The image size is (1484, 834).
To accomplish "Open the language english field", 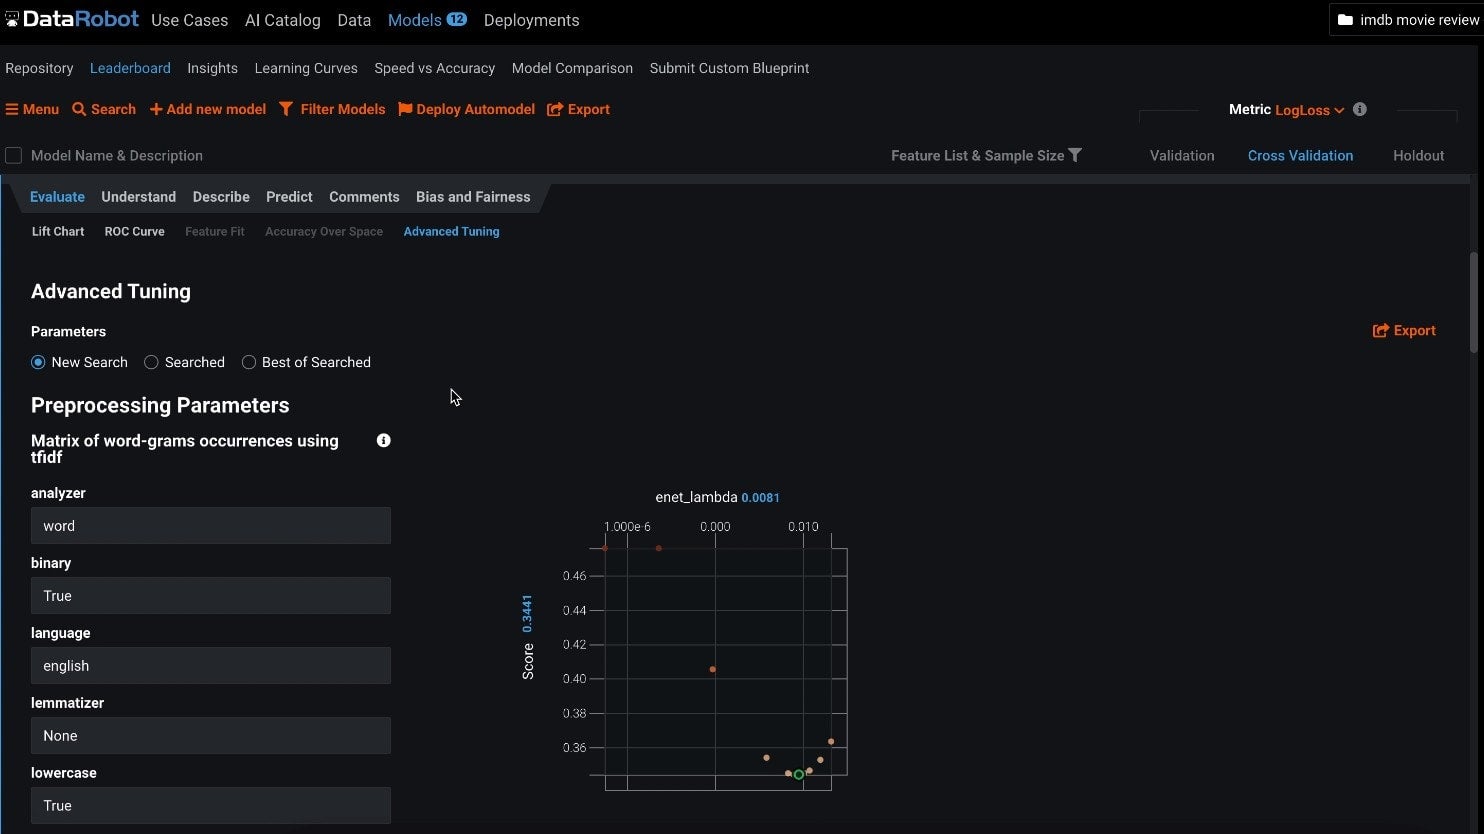I will tap(211, 666).
